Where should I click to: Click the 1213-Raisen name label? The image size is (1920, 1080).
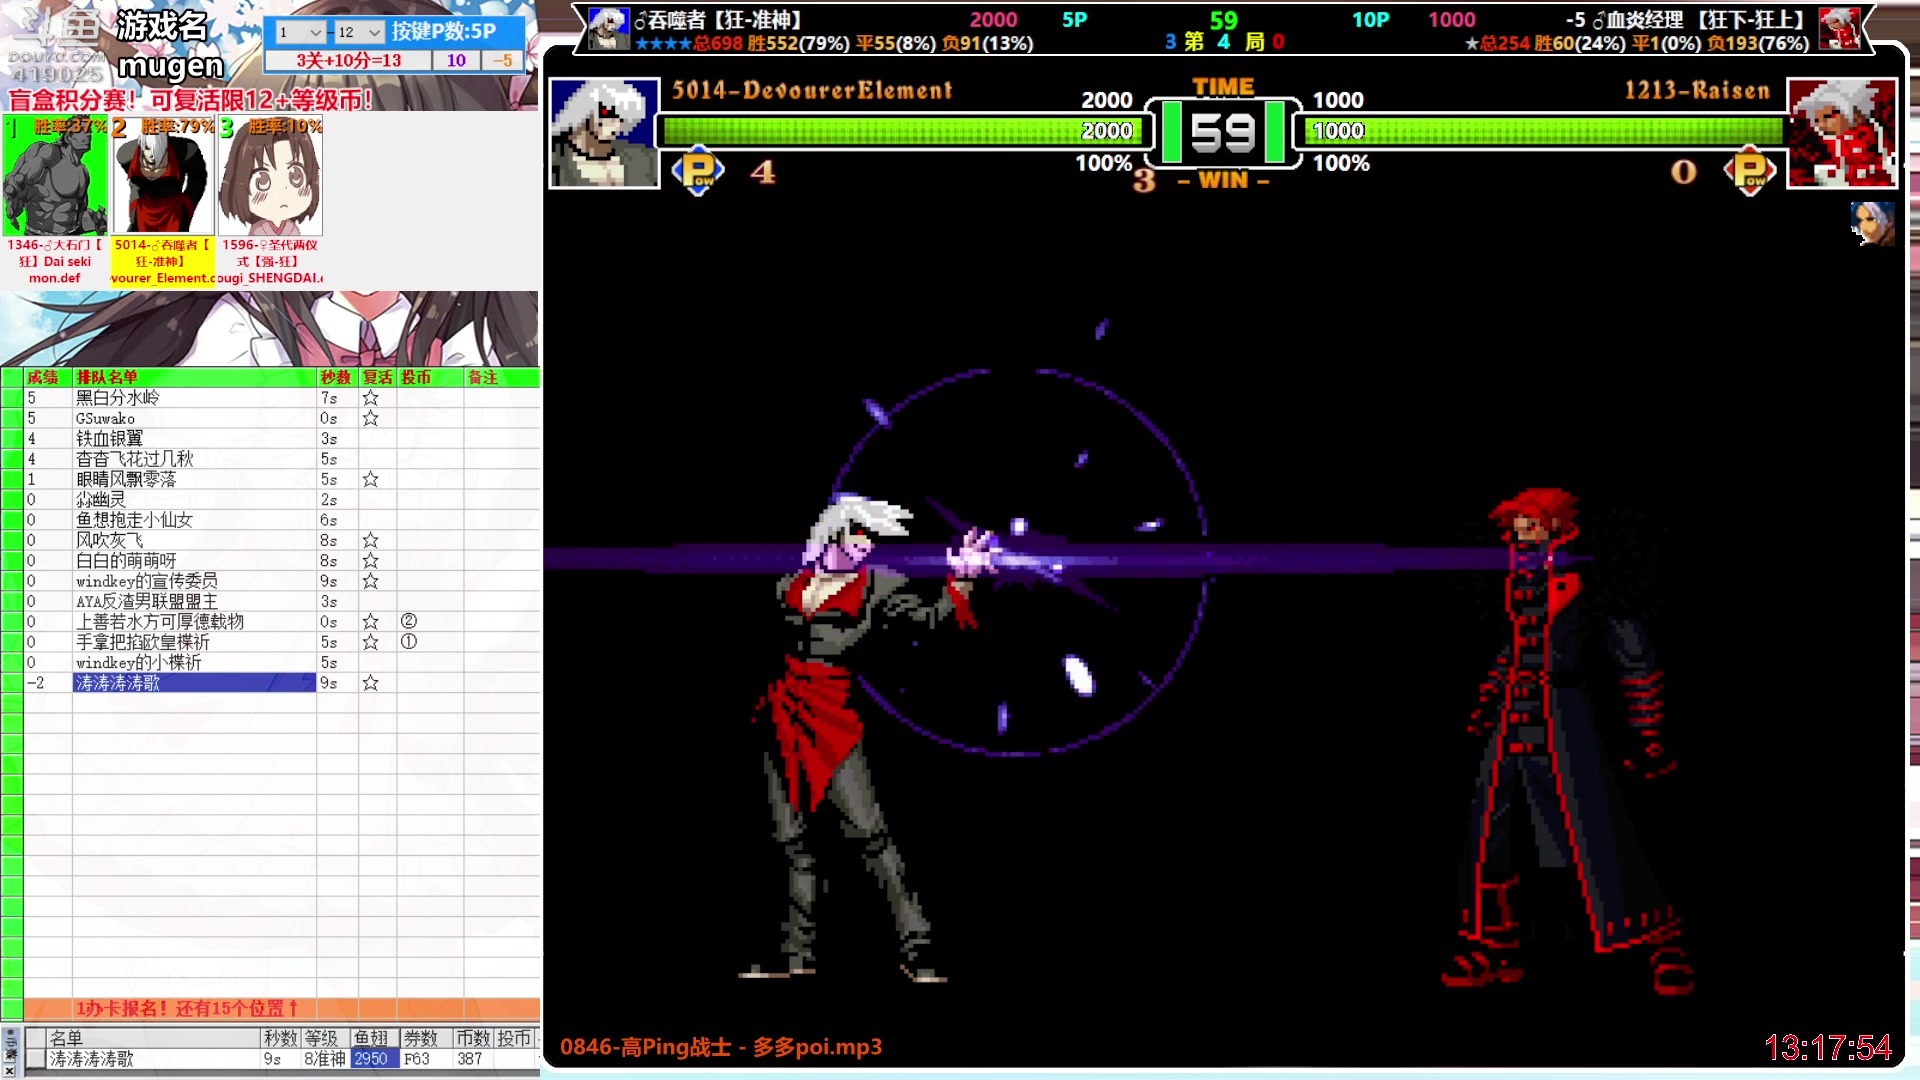tap(1697, 90)
